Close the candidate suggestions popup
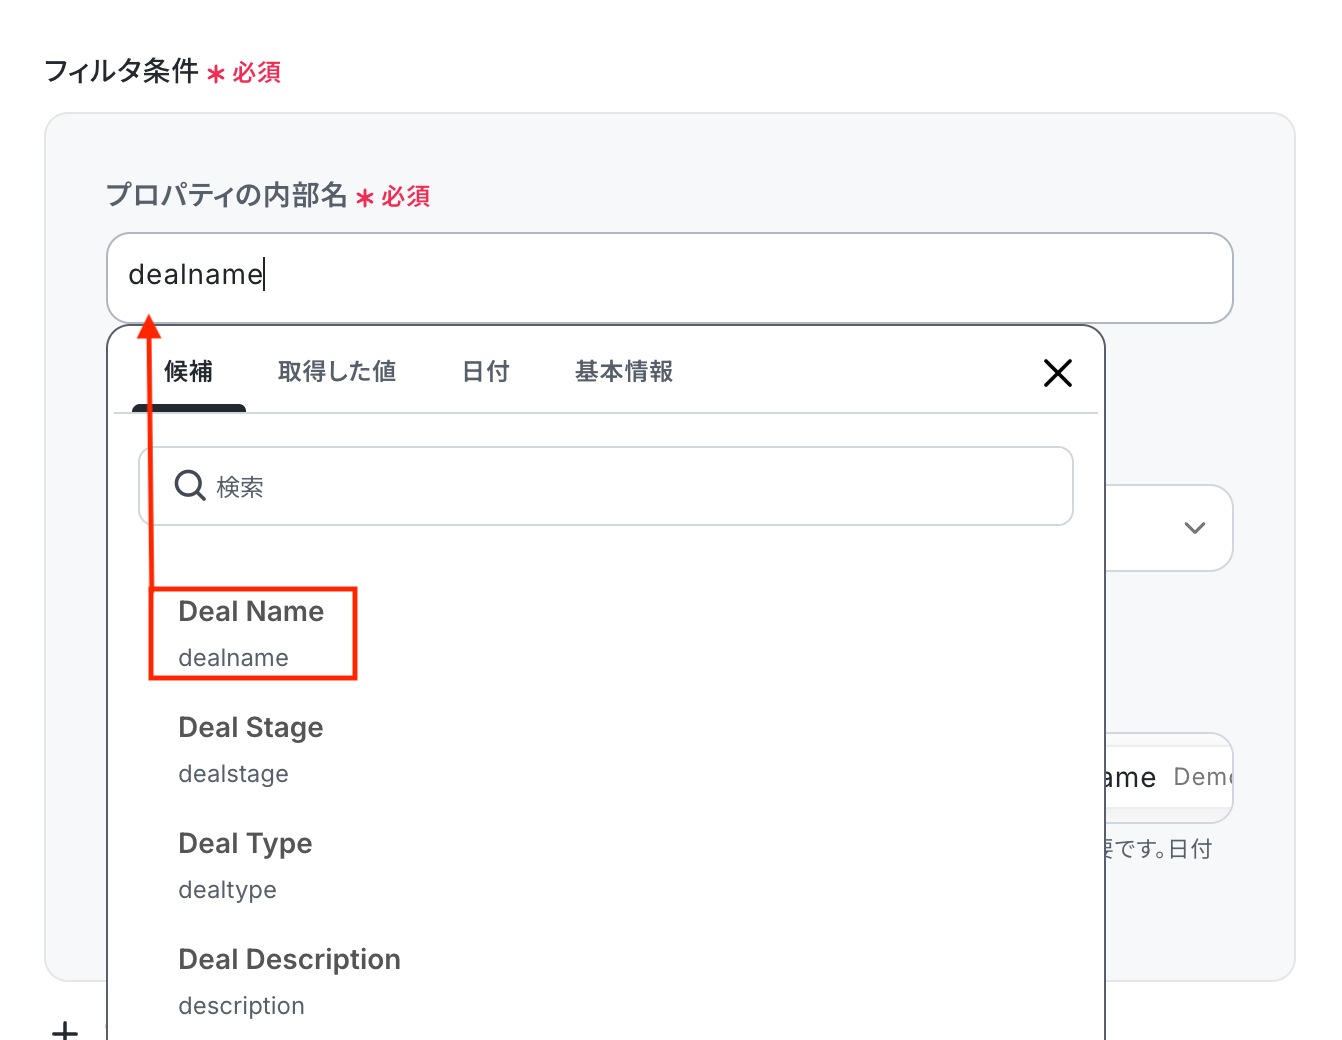1342x1040 pixels. coord(1057,373)
